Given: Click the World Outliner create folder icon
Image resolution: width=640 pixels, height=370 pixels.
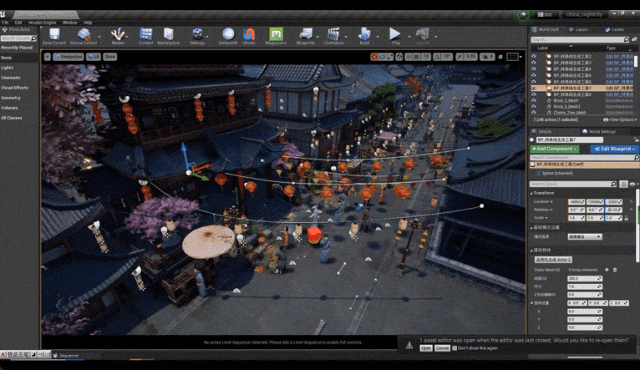Looking at the screenshot, I should click(634, 40).
